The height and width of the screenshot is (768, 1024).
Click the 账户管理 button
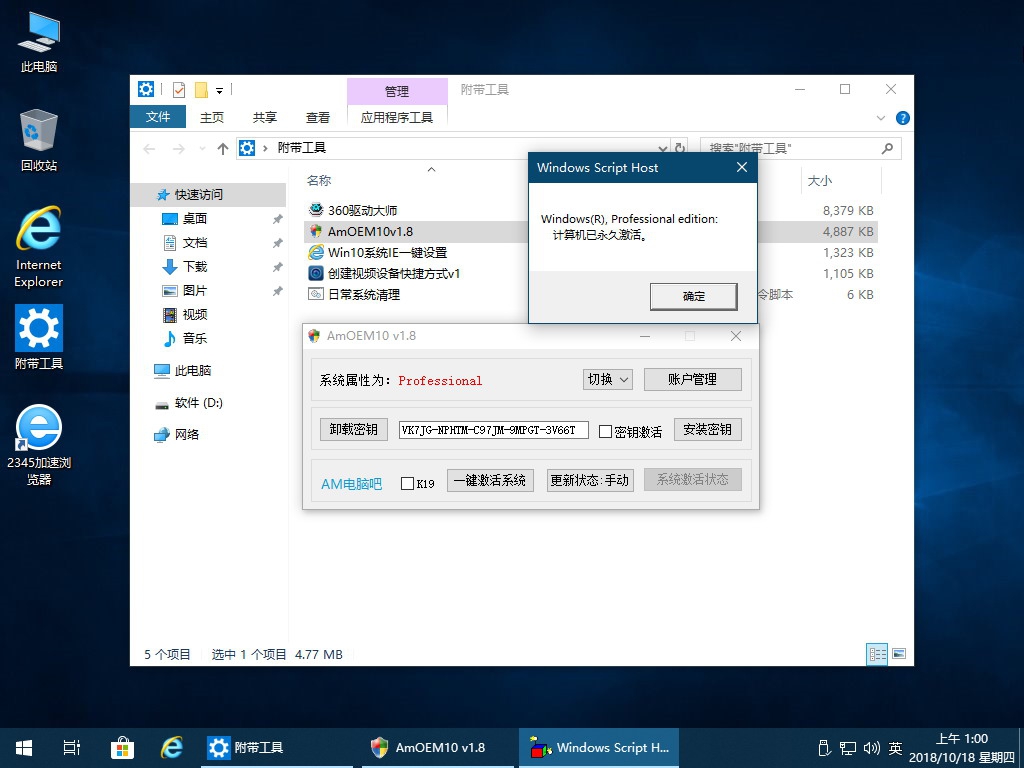pos(693,379)
